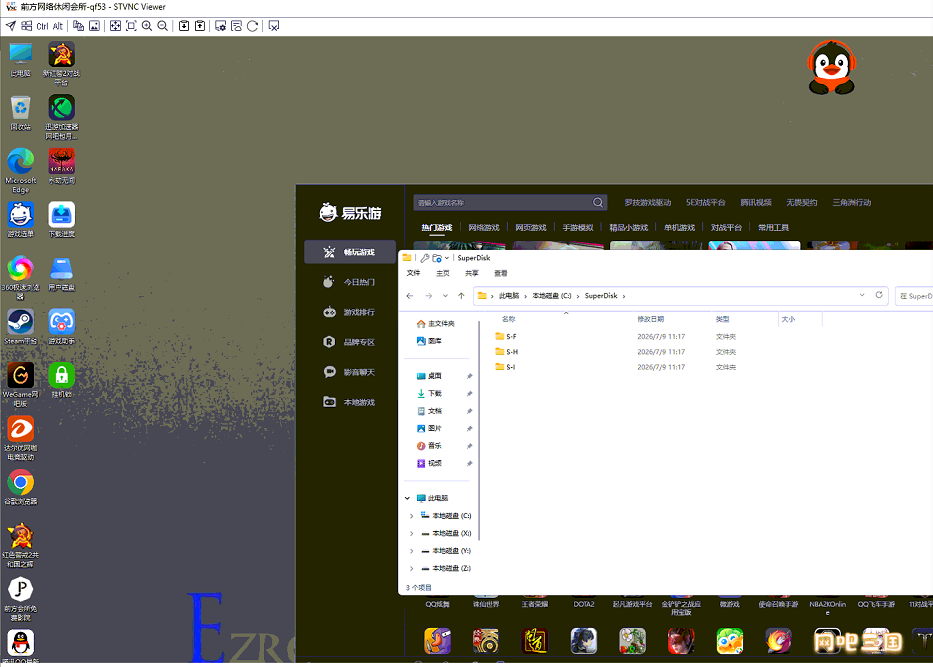Open the recent locations dropdown in Explorer

point(445,296)
